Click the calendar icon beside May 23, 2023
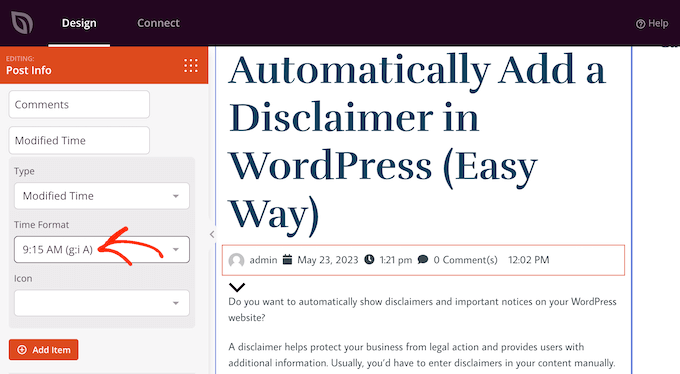This screenshot has height=374, width=680. [x=287, y=259]
